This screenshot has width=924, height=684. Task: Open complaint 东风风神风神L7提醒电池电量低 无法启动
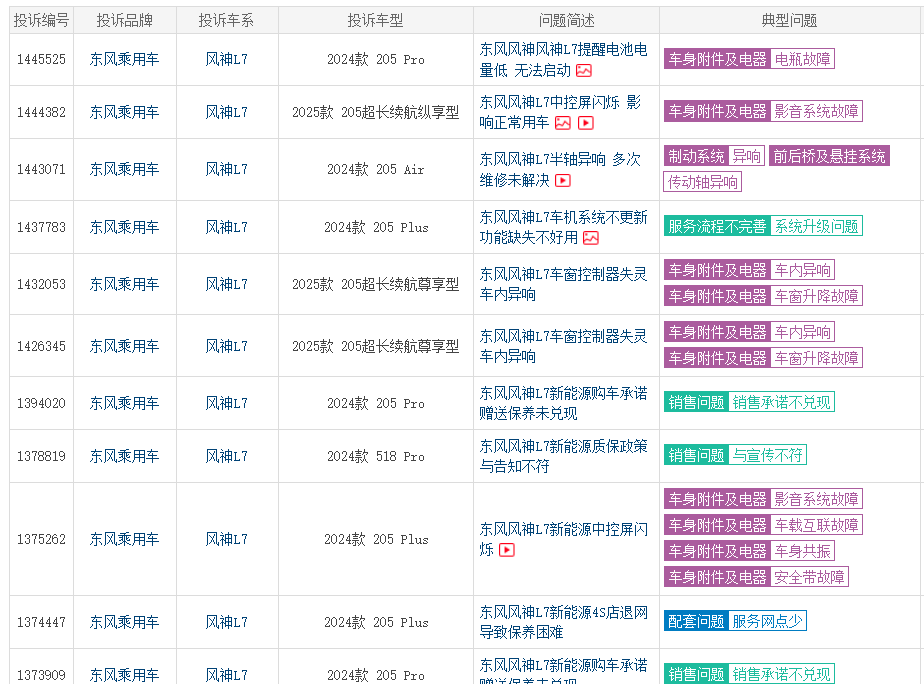563,60
